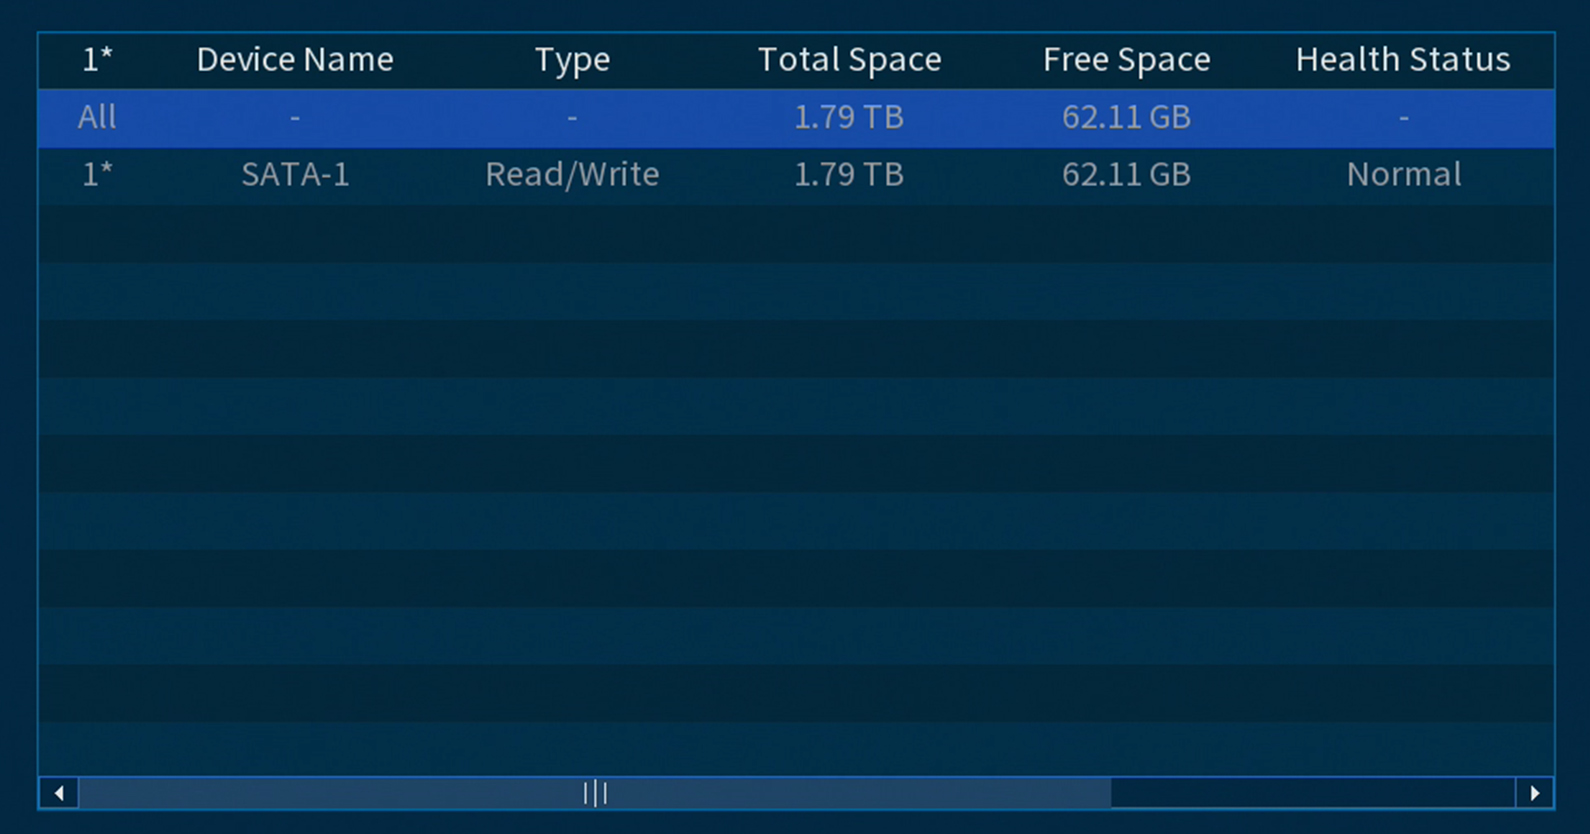Click the Free Space column header
Viewport: 1590px width, 834px height.
[1126, 60]
